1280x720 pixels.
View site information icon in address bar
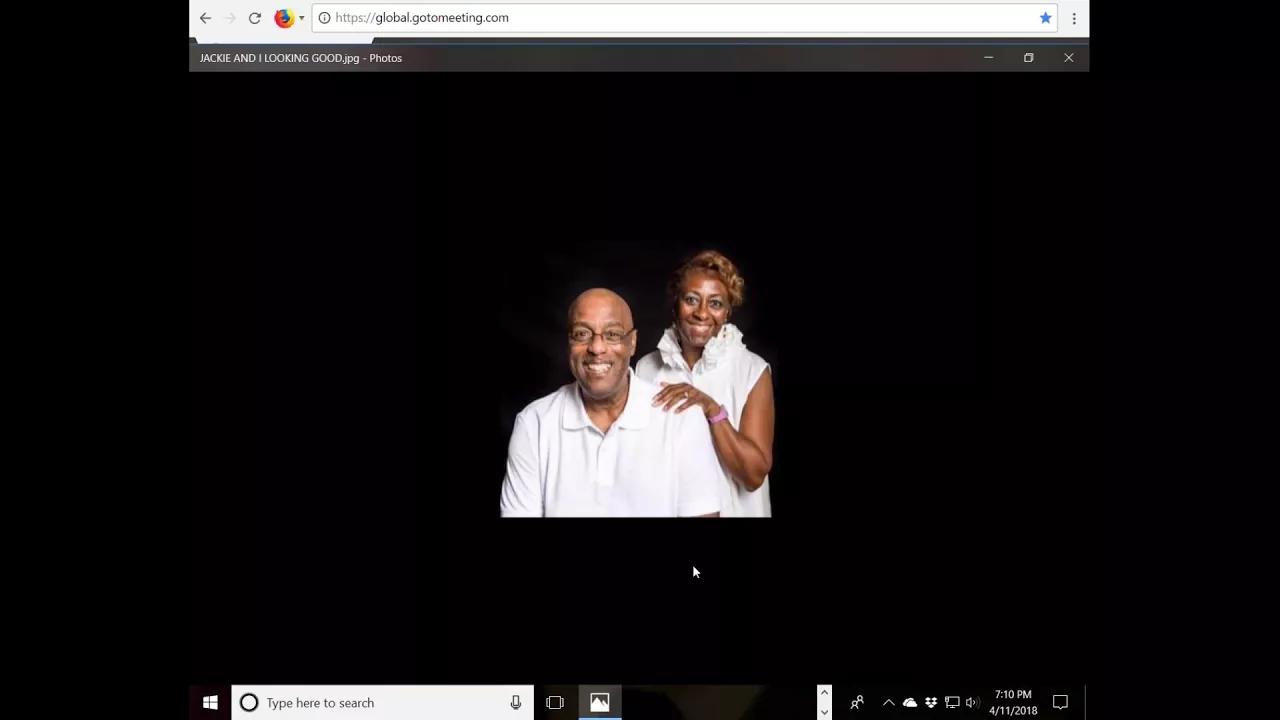[324, 18]
